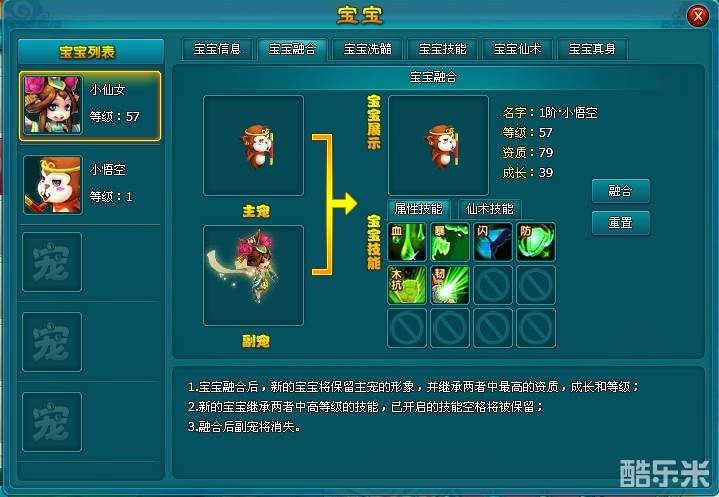Open the 宝宝仙术 tab
Screen dimensions: 719x497
pos(517,49)
